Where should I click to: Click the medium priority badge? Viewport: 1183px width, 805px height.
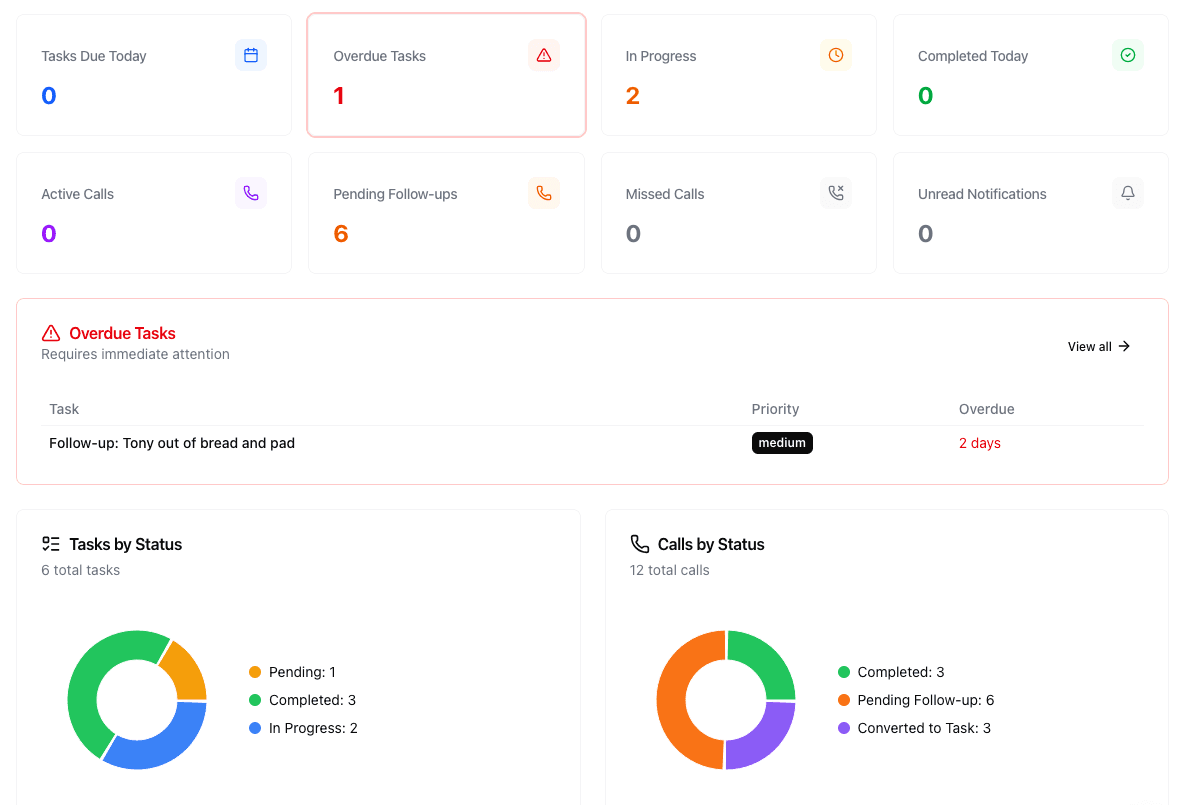pyautogui.click(x=782, y=443)
